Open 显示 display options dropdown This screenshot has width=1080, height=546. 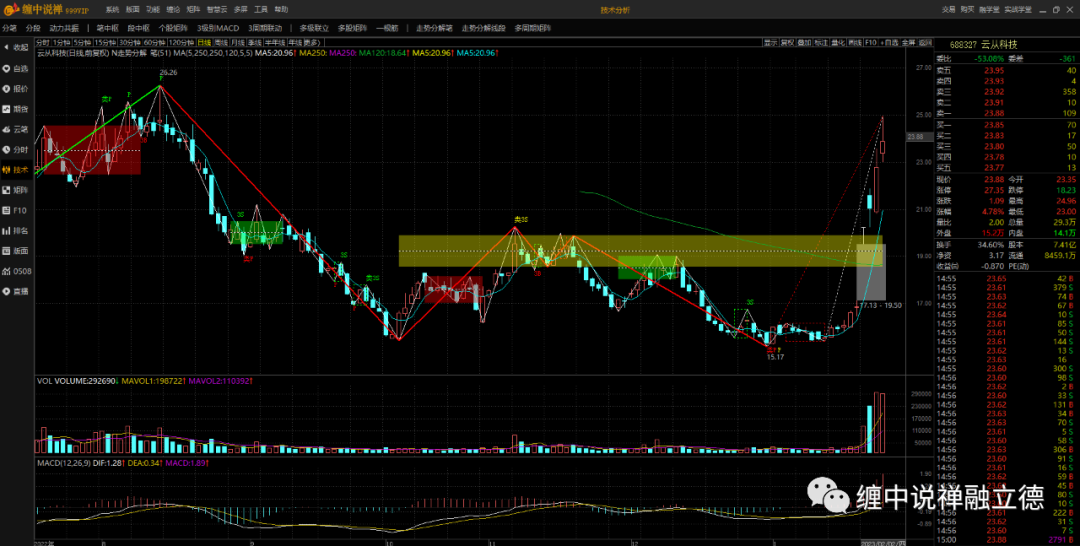pos(771,43)
